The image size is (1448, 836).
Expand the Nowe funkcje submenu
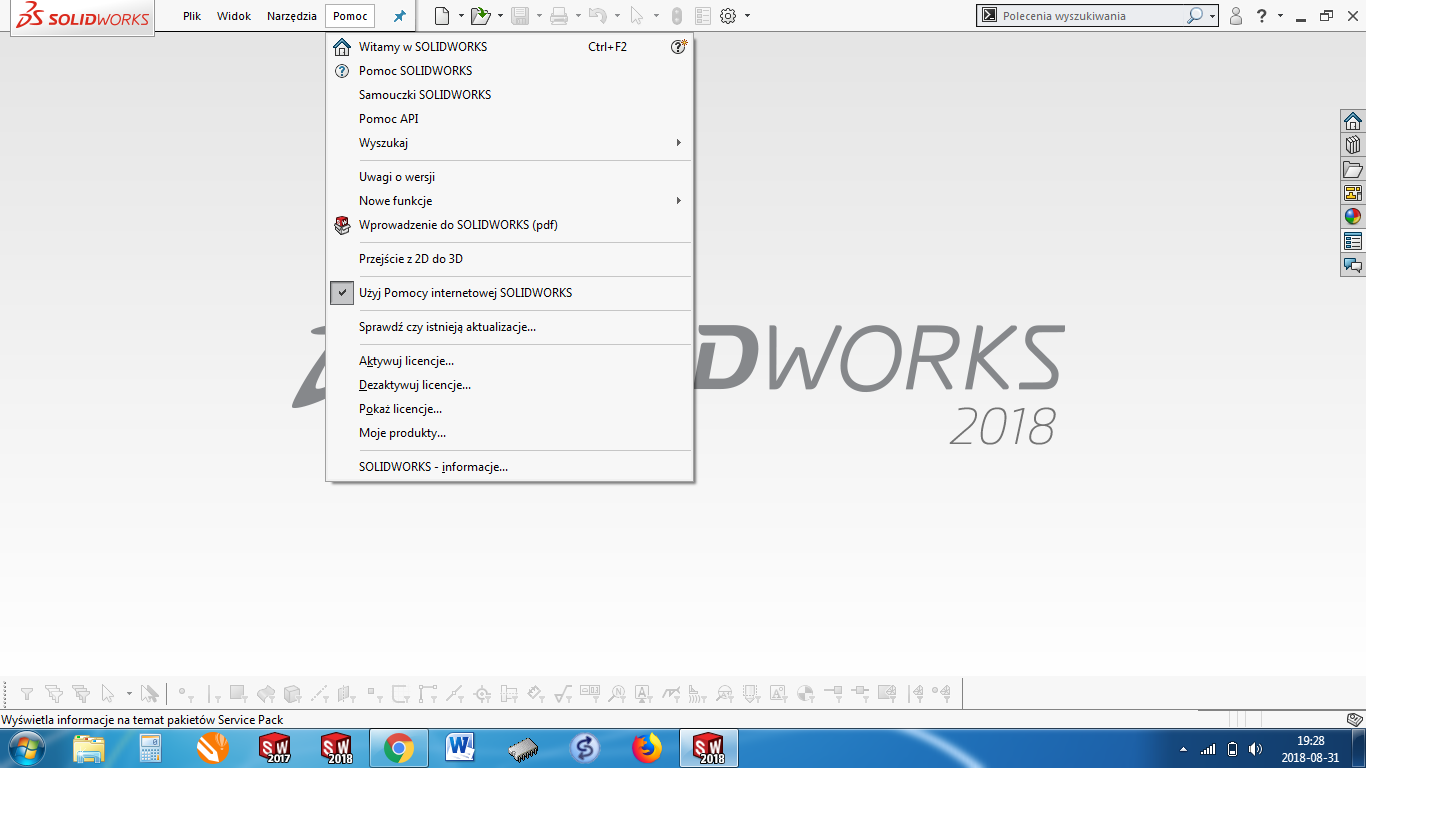pos(678,201)
